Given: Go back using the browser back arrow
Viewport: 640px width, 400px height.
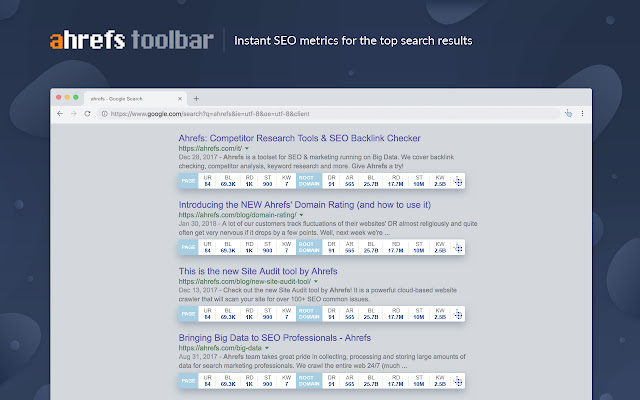Looking at the screenshot, I should click(x=60, y=114).
